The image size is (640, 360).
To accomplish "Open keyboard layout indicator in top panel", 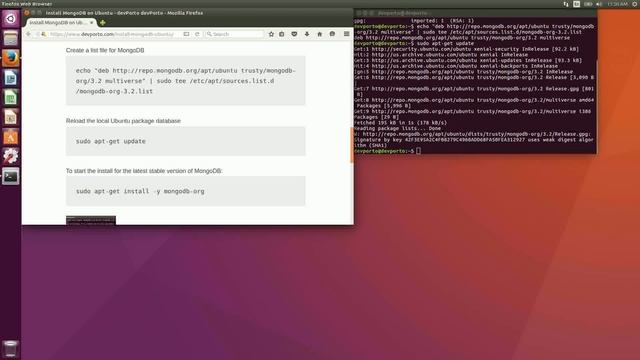I will (576, 4).
